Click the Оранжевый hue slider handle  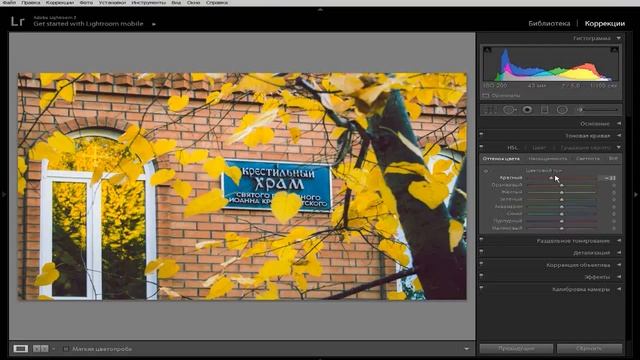[x=562, y=186]
